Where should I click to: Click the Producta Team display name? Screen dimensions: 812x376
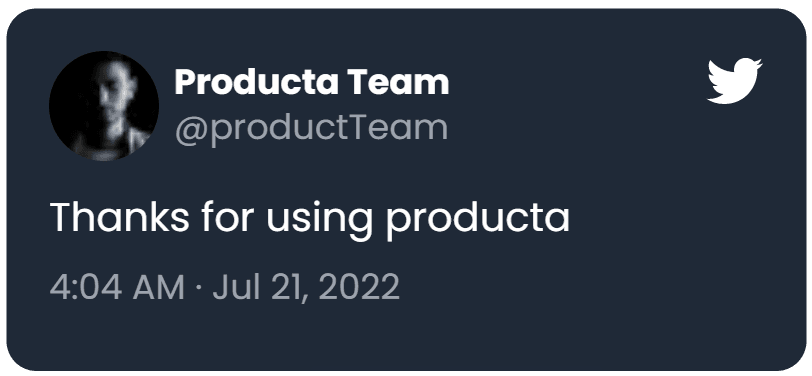point(312,83)
